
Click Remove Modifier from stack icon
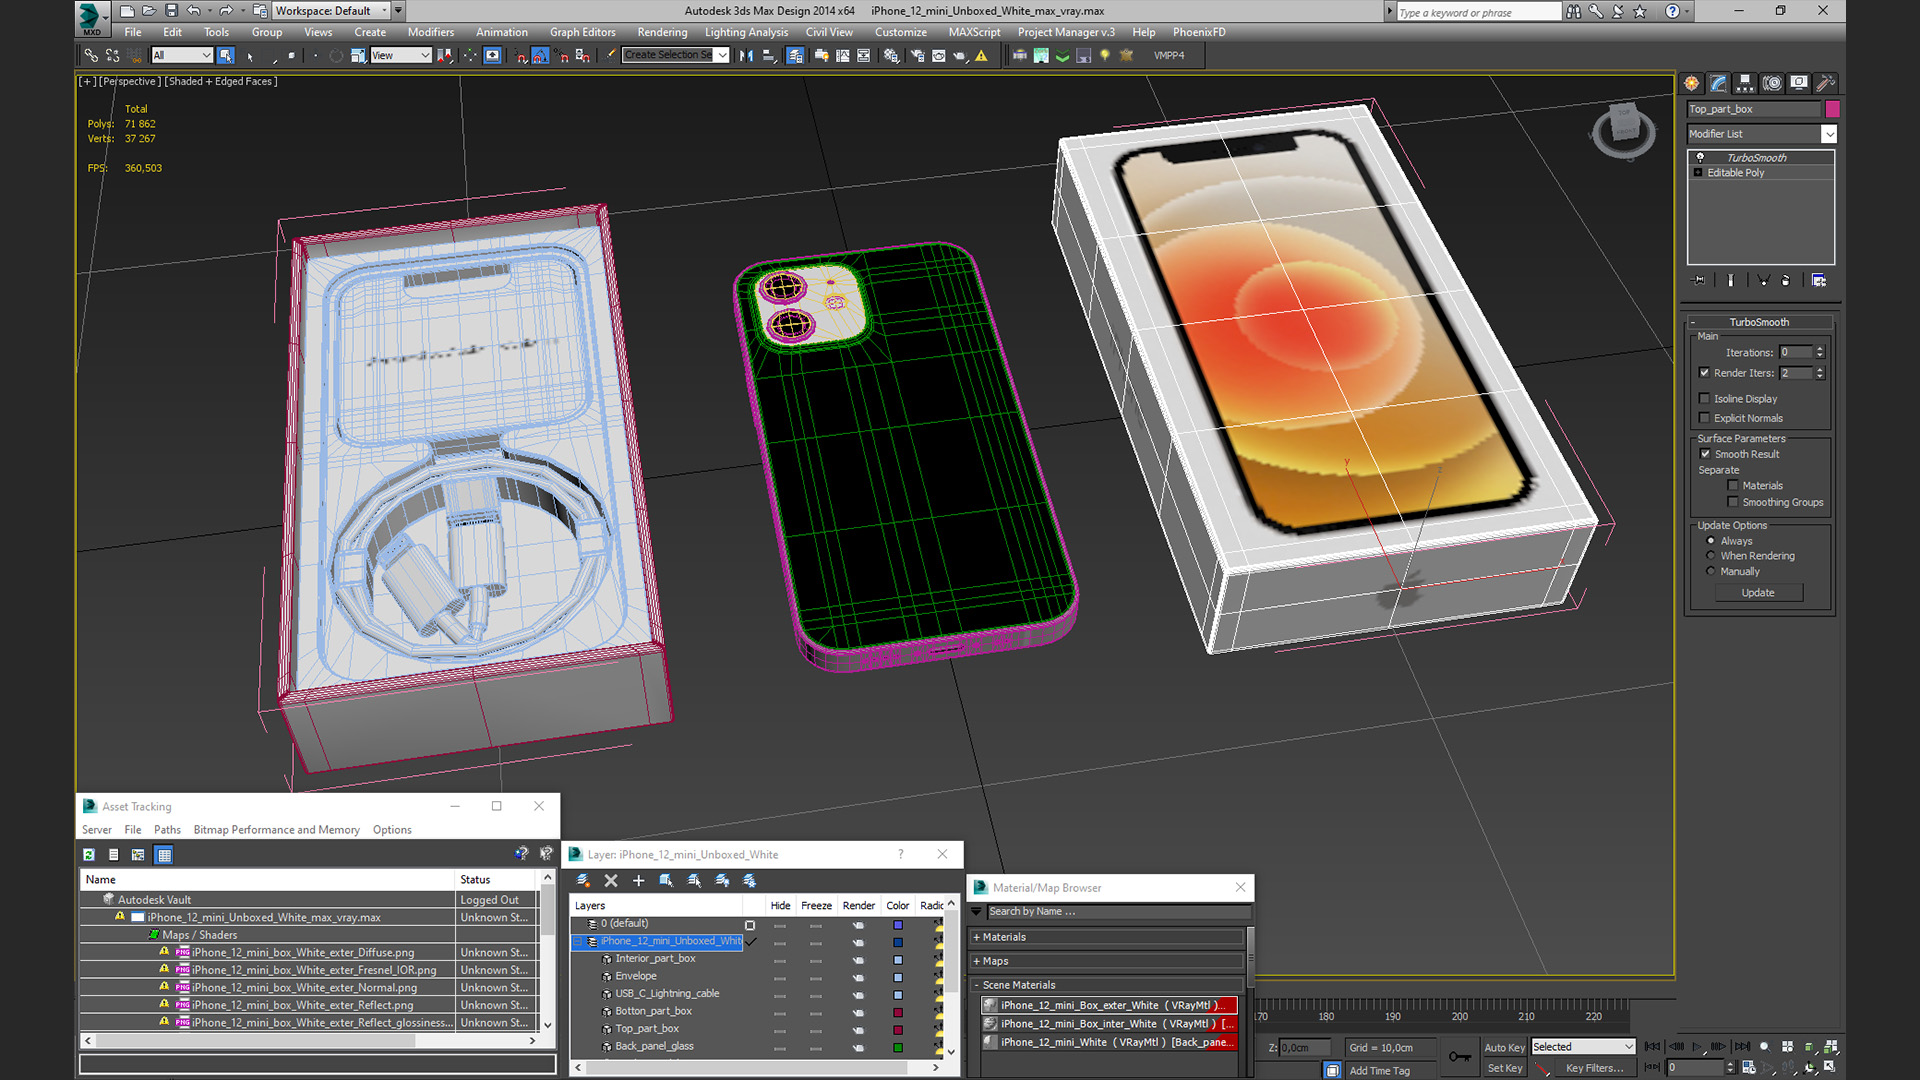pos(1786,281)
